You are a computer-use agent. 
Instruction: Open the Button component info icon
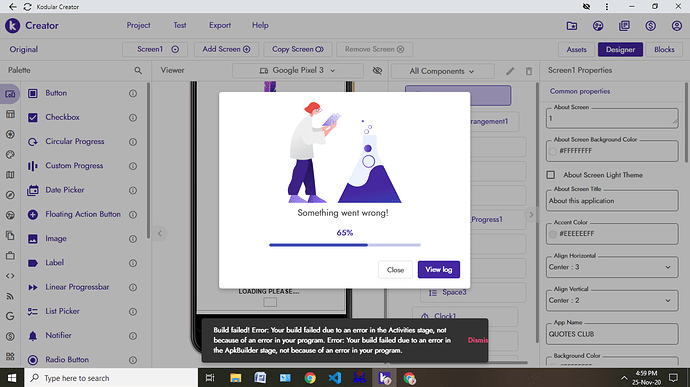click(133, 93)
